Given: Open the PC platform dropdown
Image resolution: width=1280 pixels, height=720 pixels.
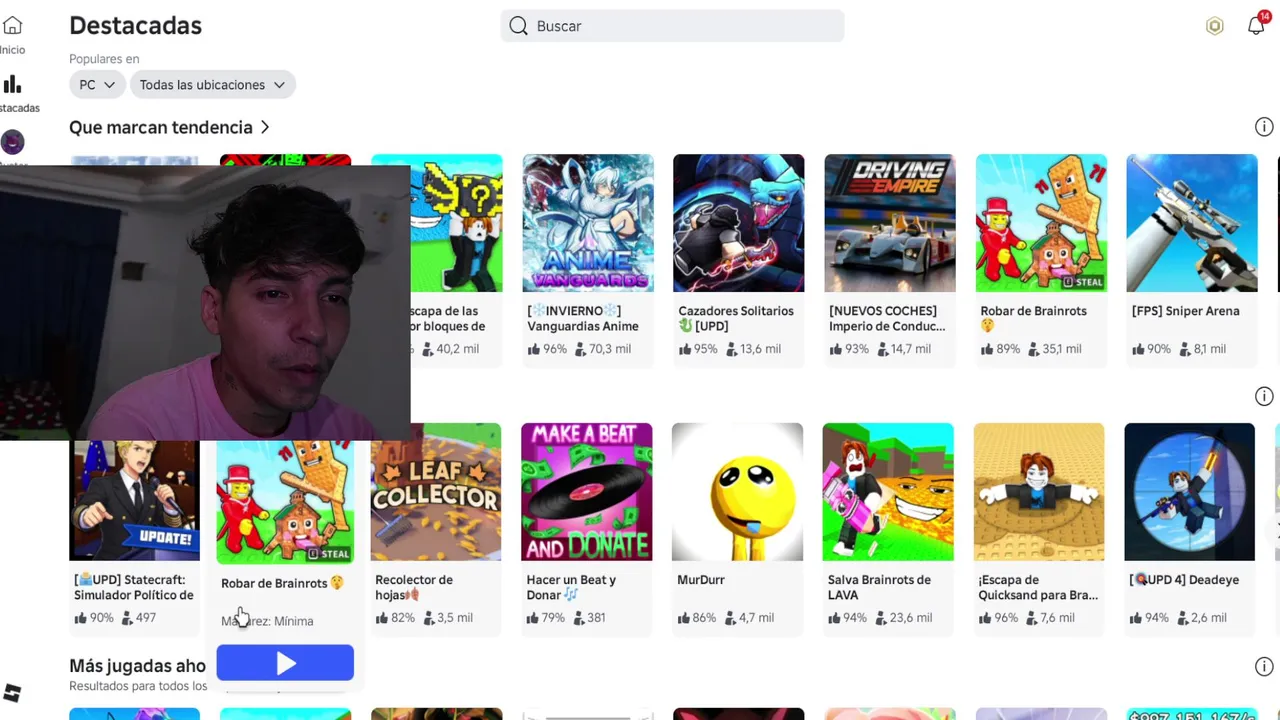Looking at the screenshot, I should [x=97, y=85].
